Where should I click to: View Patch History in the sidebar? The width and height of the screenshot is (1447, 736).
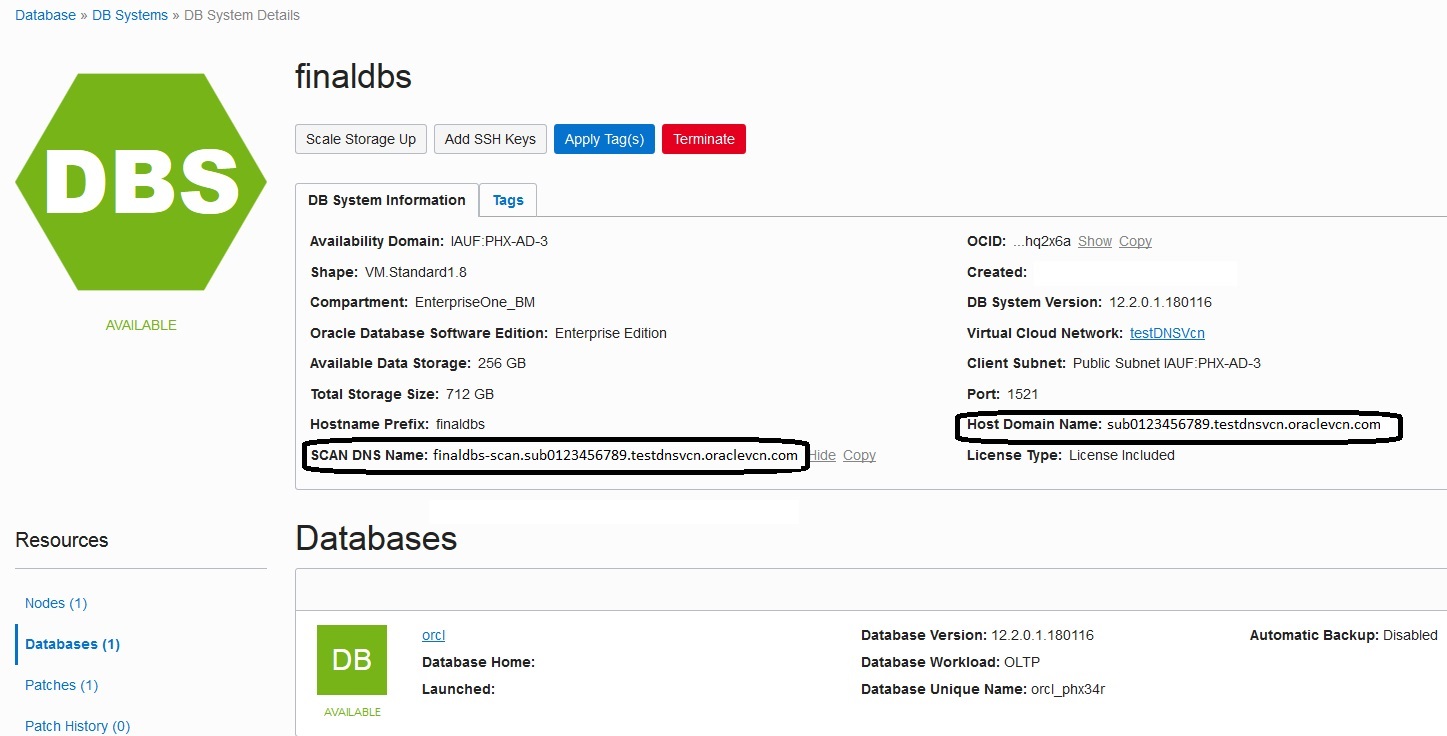click(x=77, y=725)
